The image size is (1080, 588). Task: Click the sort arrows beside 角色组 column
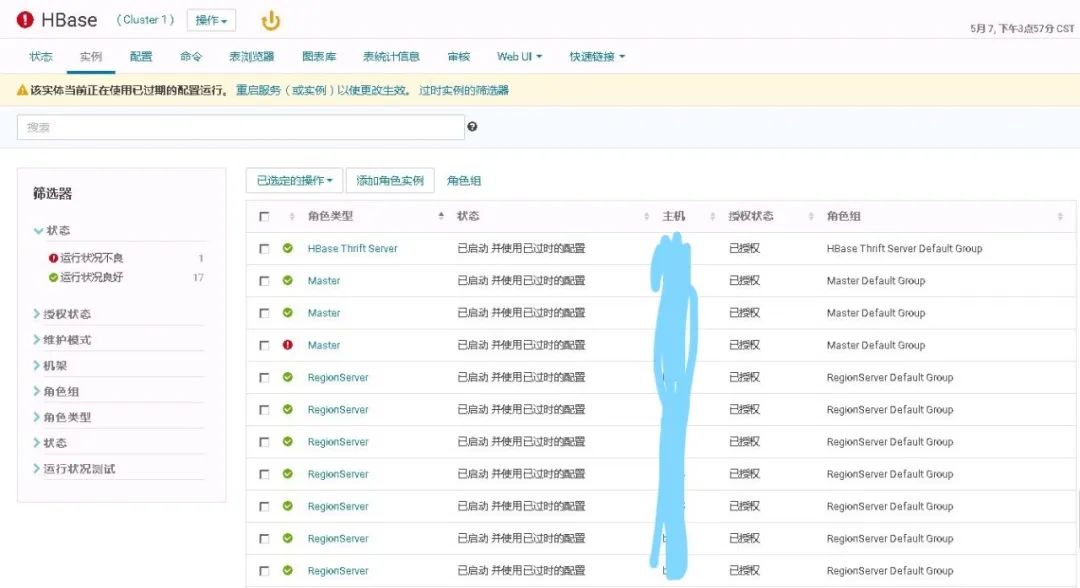click(1059, 216)
